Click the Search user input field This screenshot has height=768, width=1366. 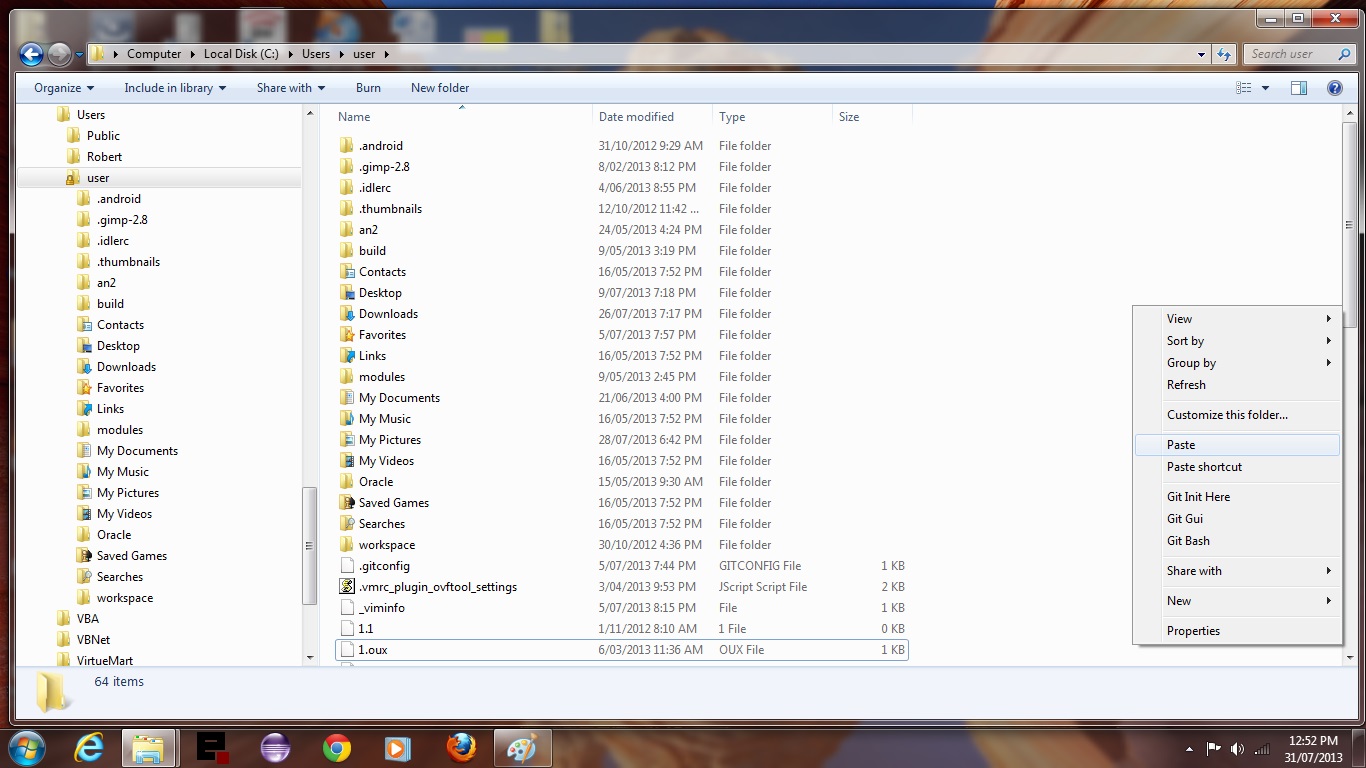(1290, 54)
